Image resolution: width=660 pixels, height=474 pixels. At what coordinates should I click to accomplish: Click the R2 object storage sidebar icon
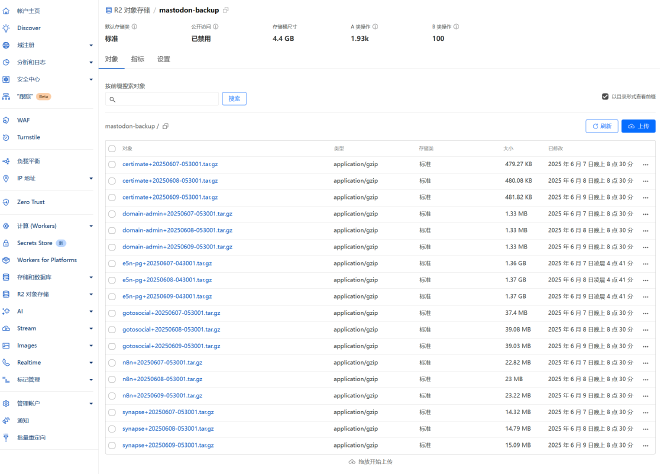[6, 294]
